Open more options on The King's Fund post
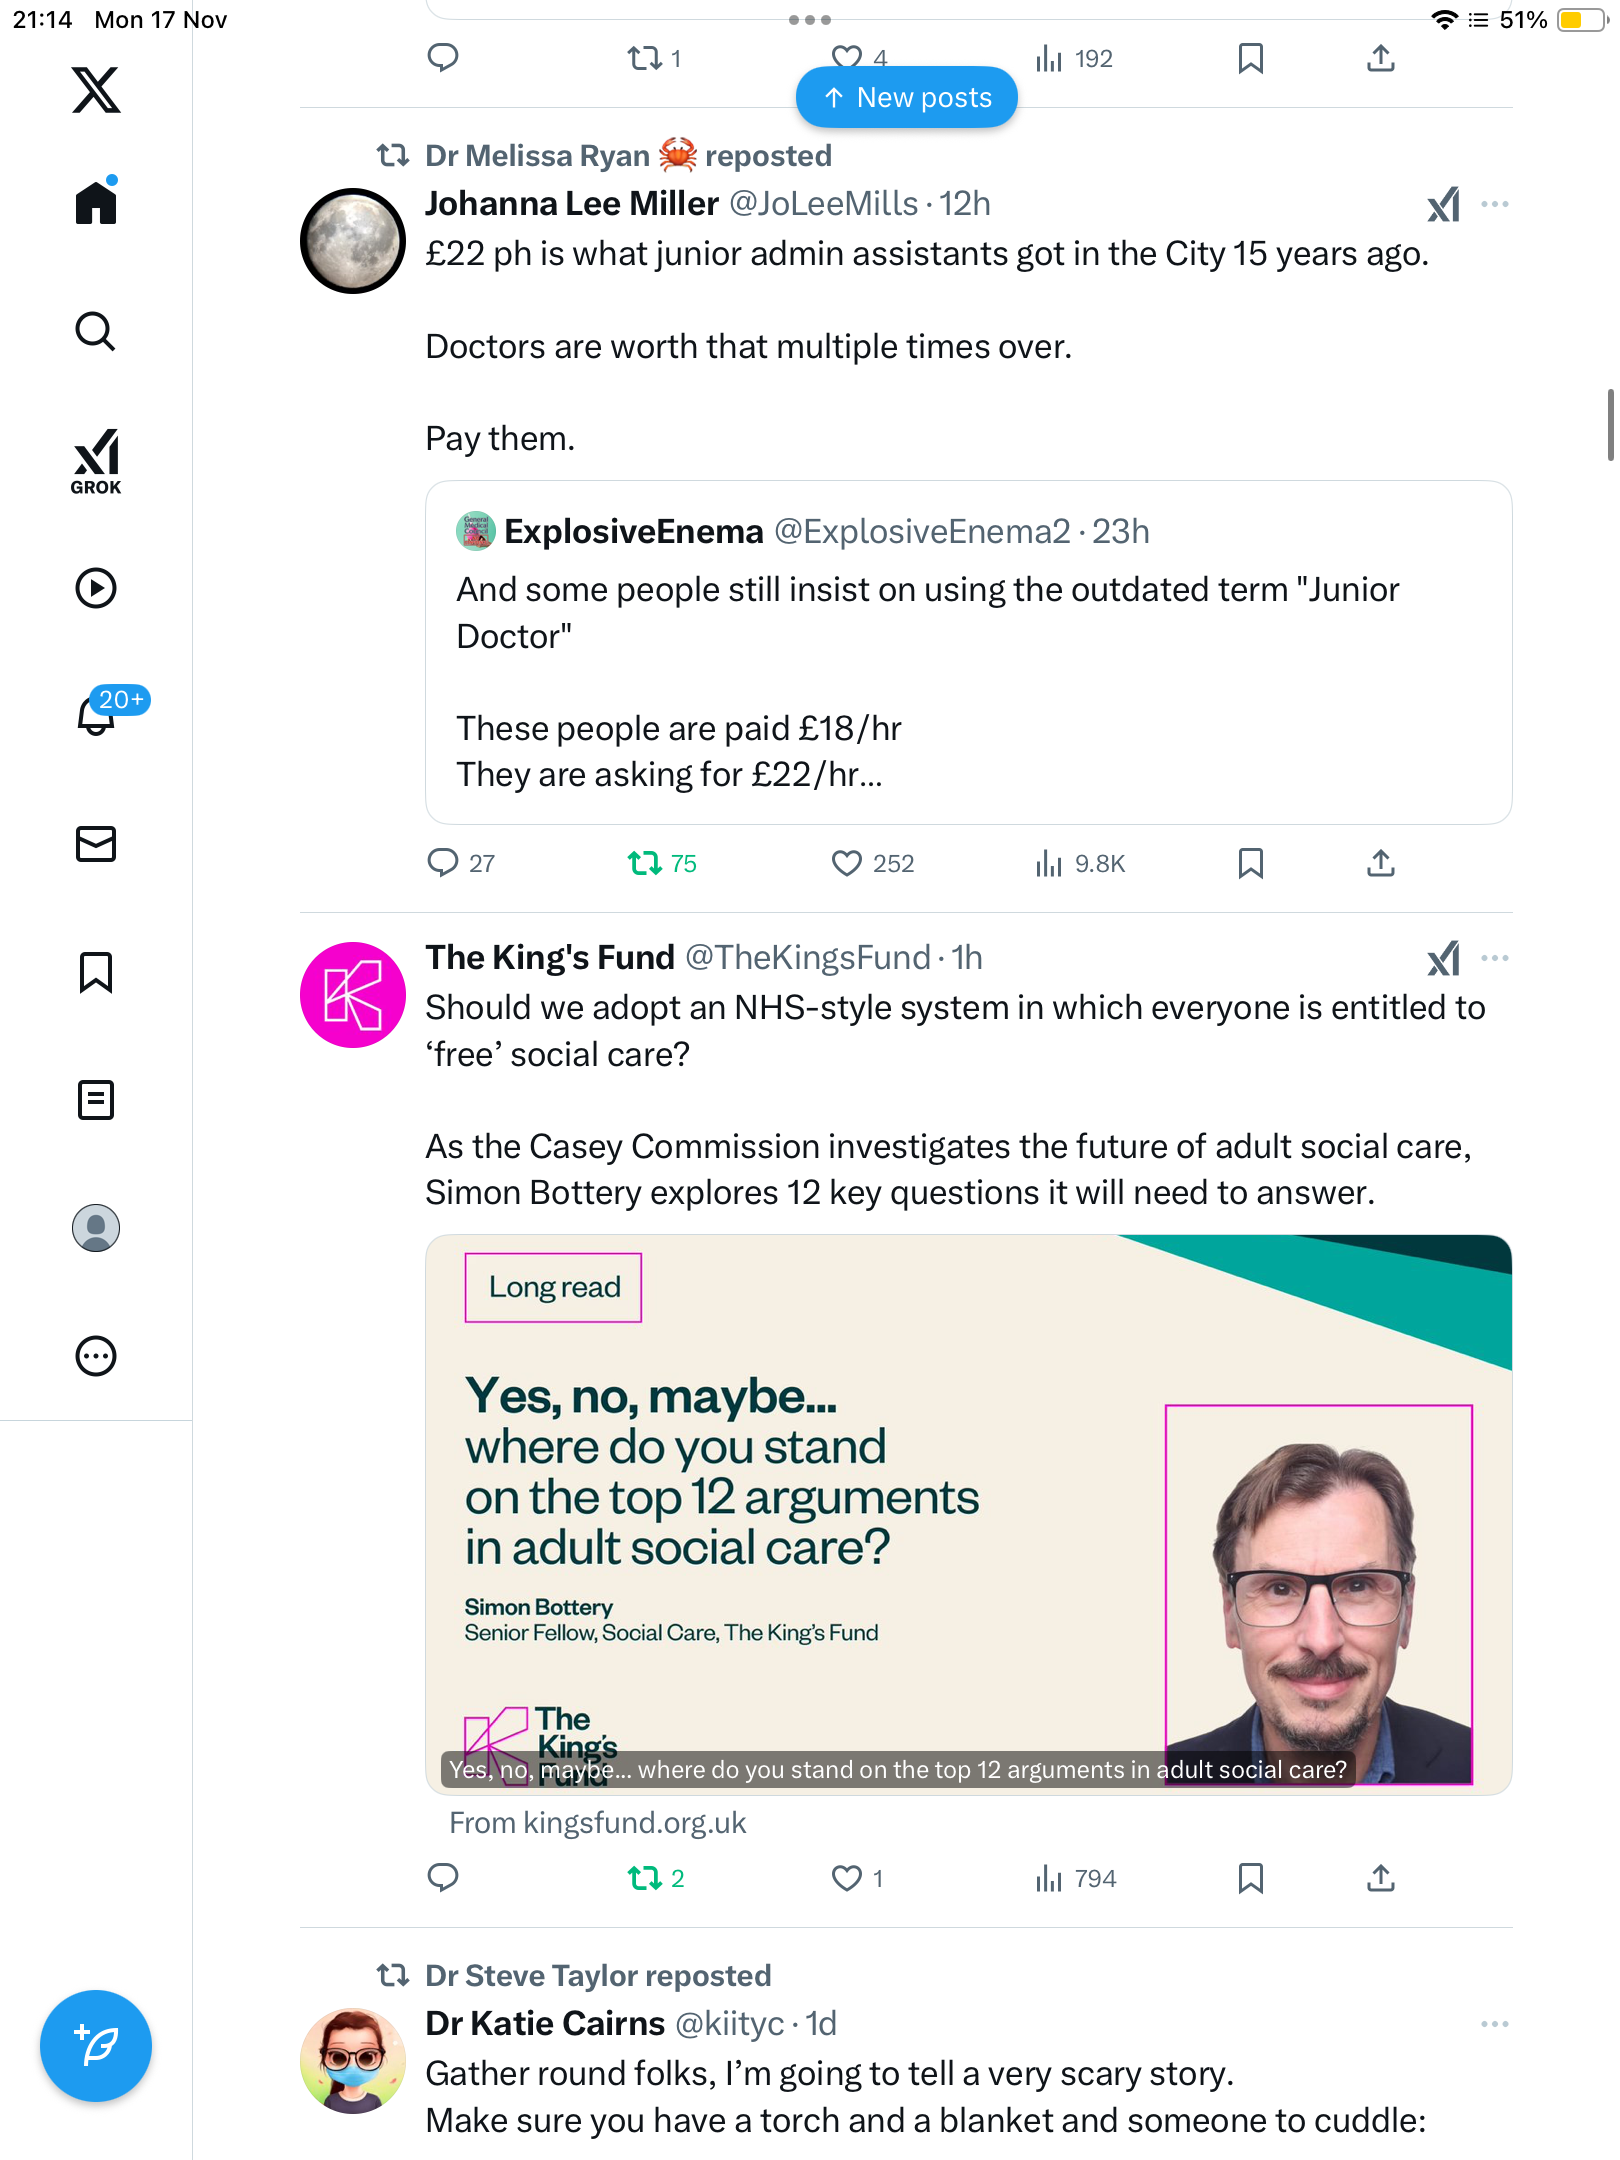1620x2160 pixels. (1494, 958)
